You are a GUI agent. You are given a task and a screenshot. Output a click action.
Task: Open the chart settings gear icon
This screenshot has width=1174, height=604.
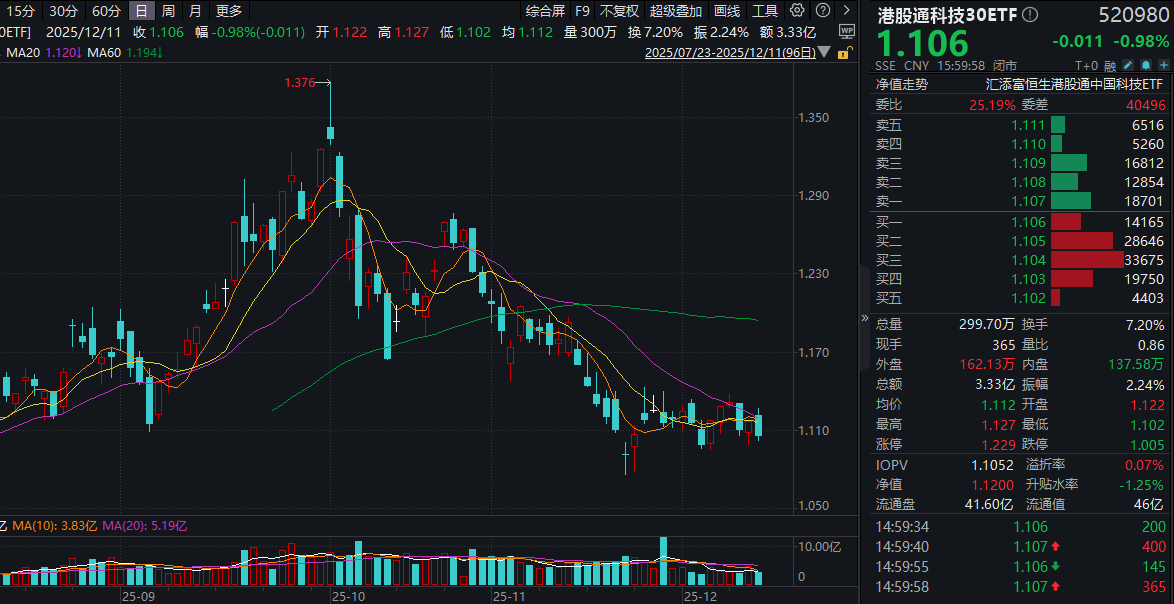pyautogui.click(x=797, y=11)
